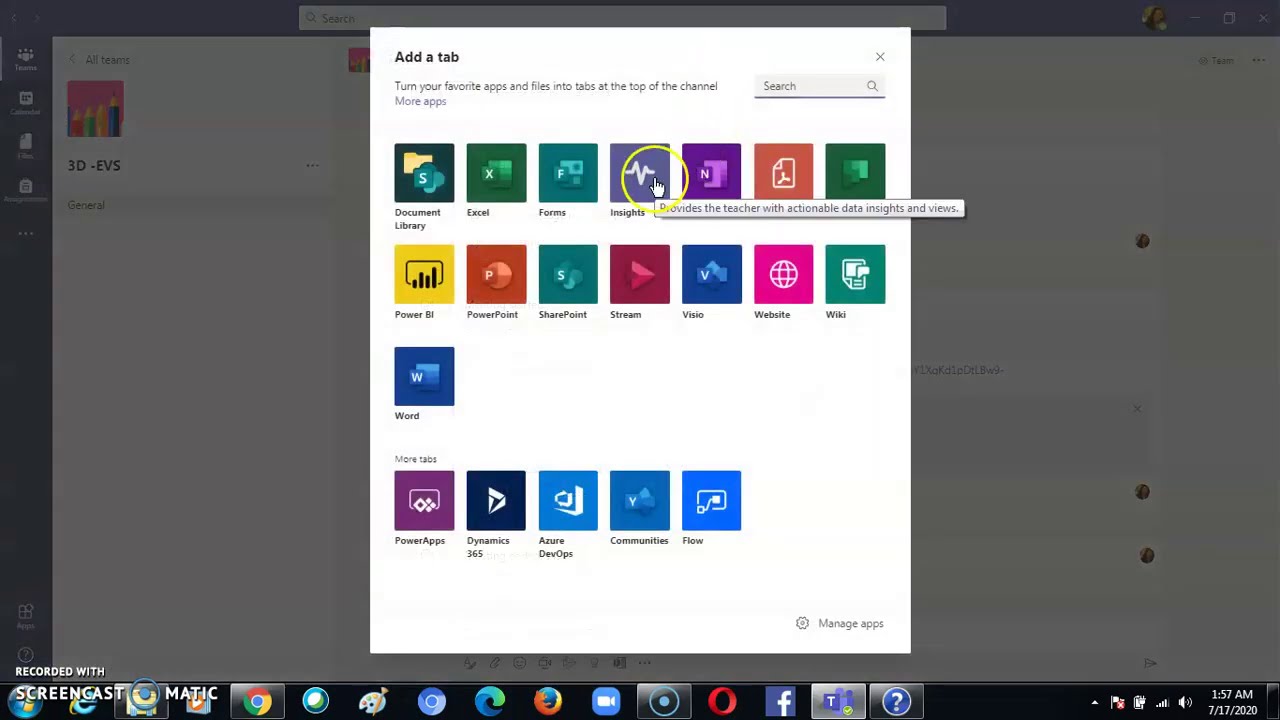The image size is (1280, 720).
Task: Open the OneNote app tile
Action: point(712,173)
